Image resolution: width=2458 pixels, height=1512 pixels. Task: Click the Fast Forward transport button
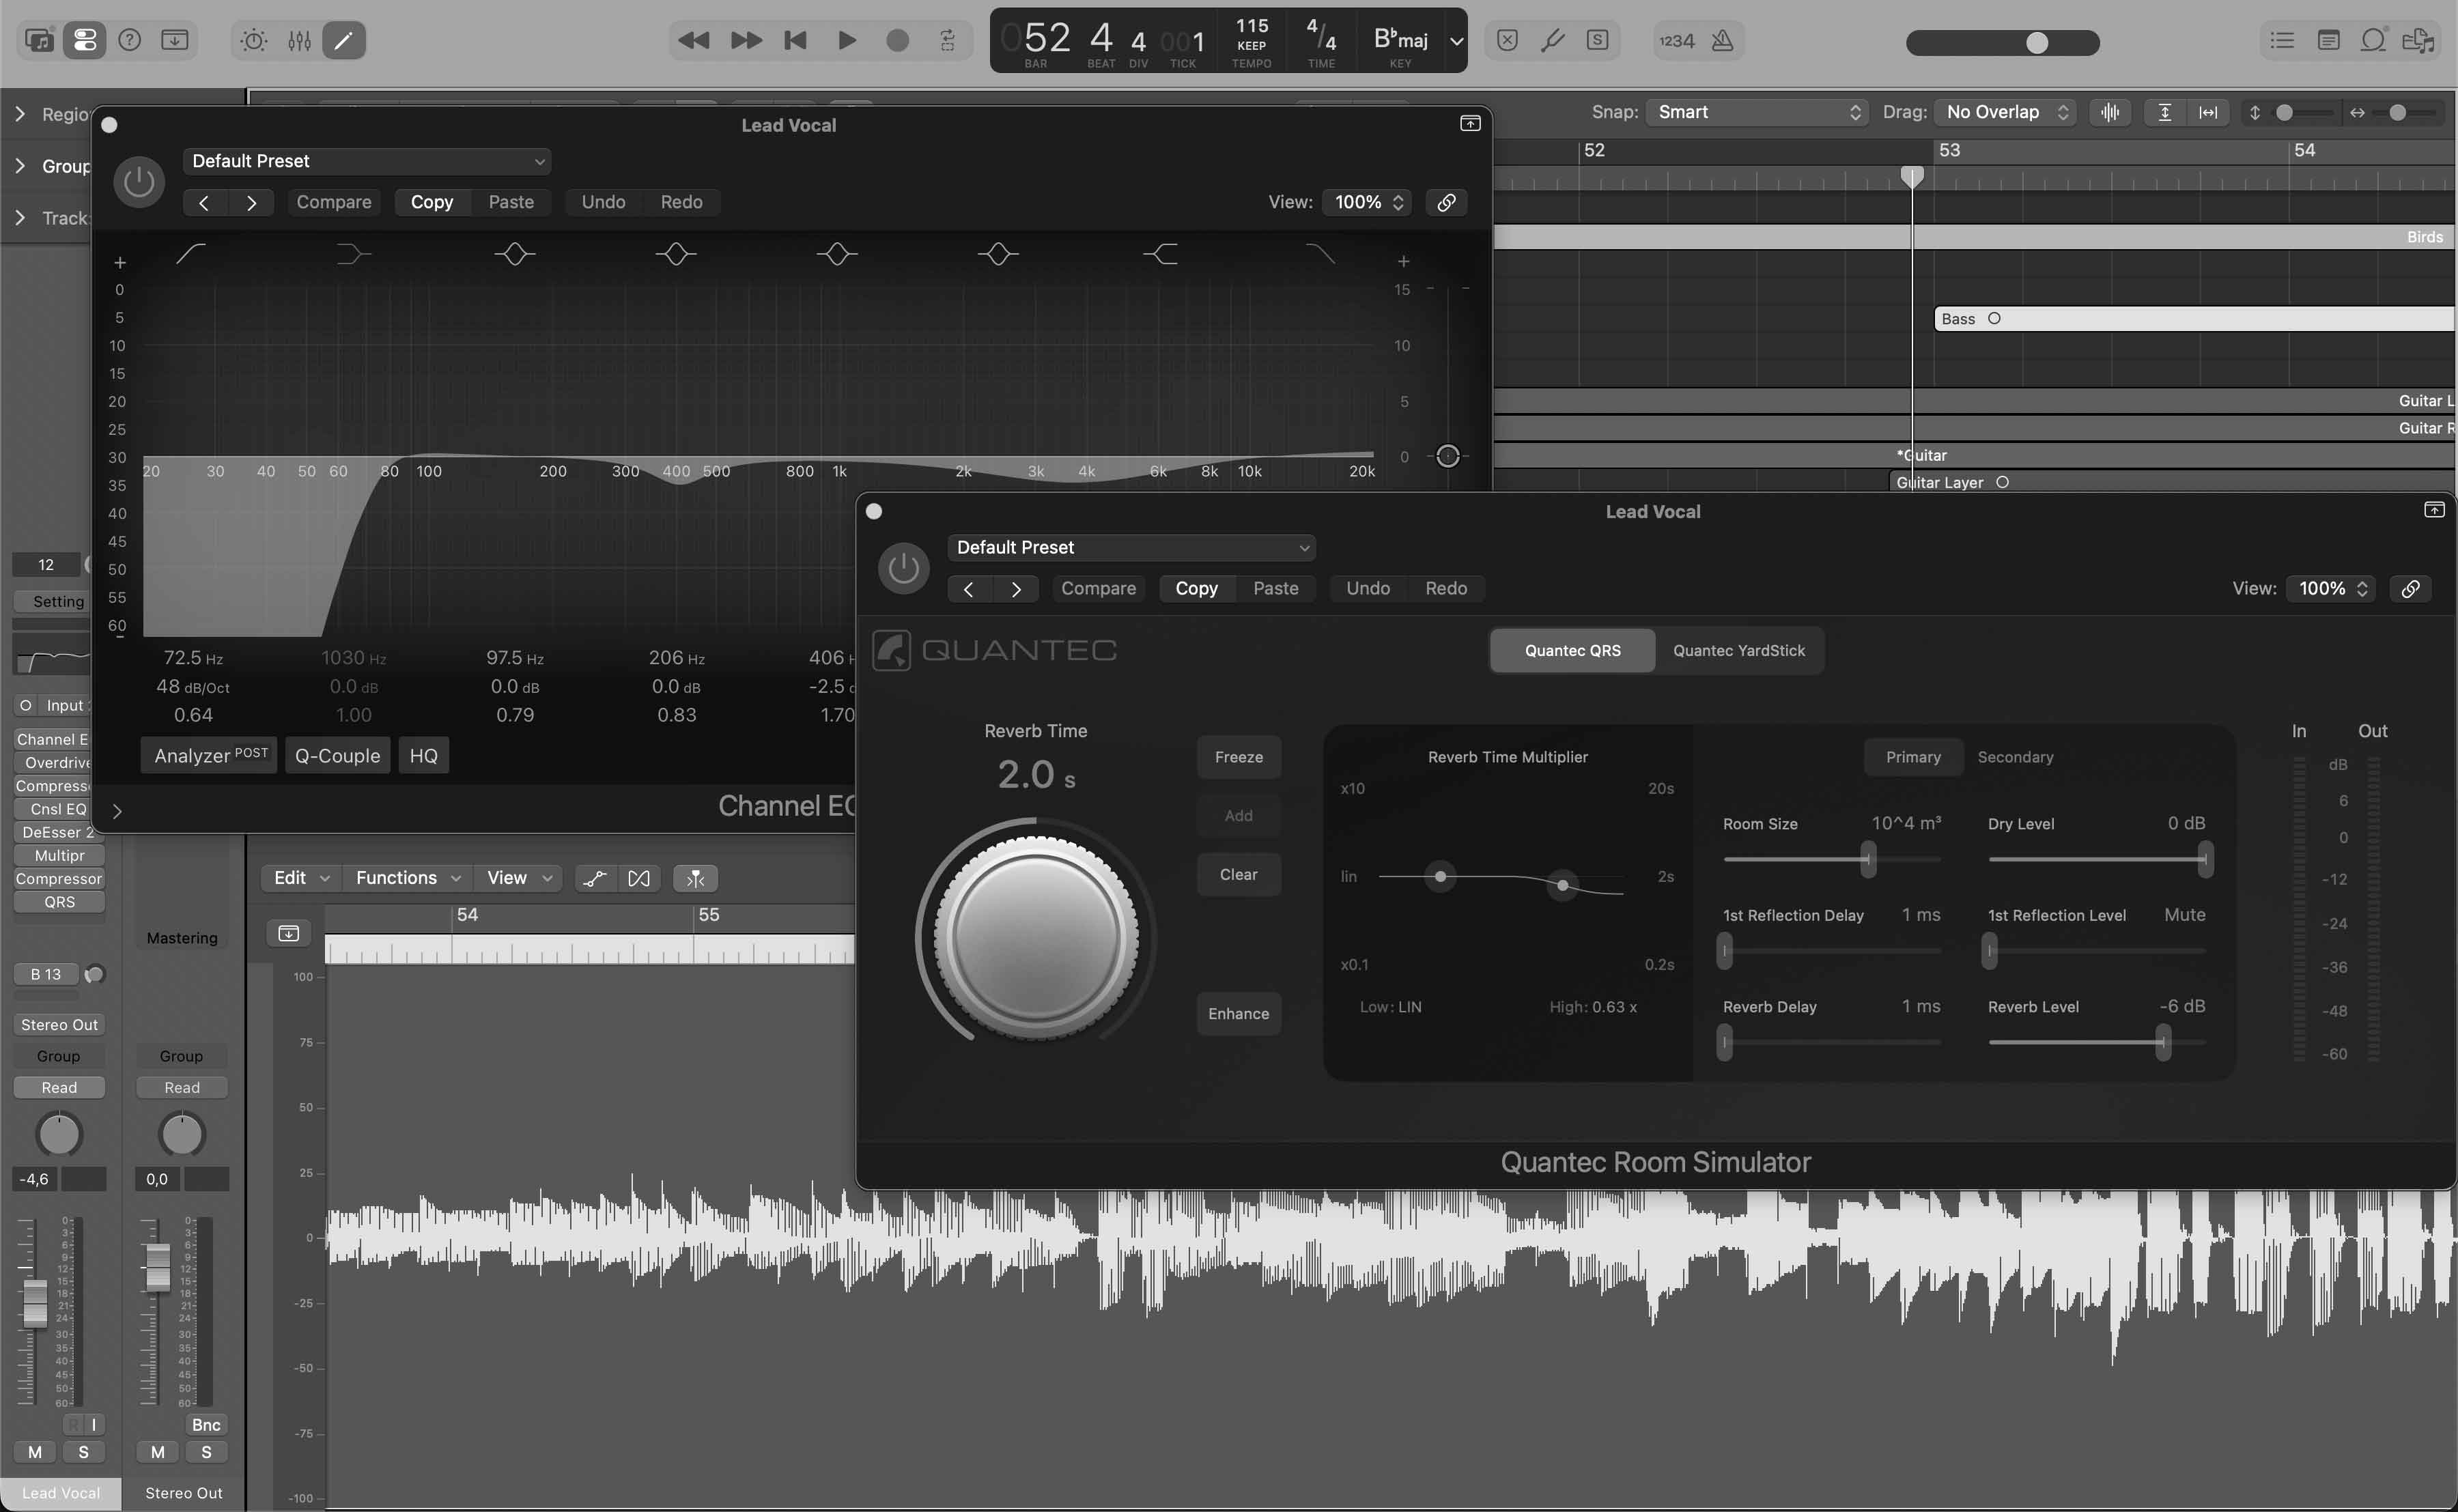click(x=745, y=40)
